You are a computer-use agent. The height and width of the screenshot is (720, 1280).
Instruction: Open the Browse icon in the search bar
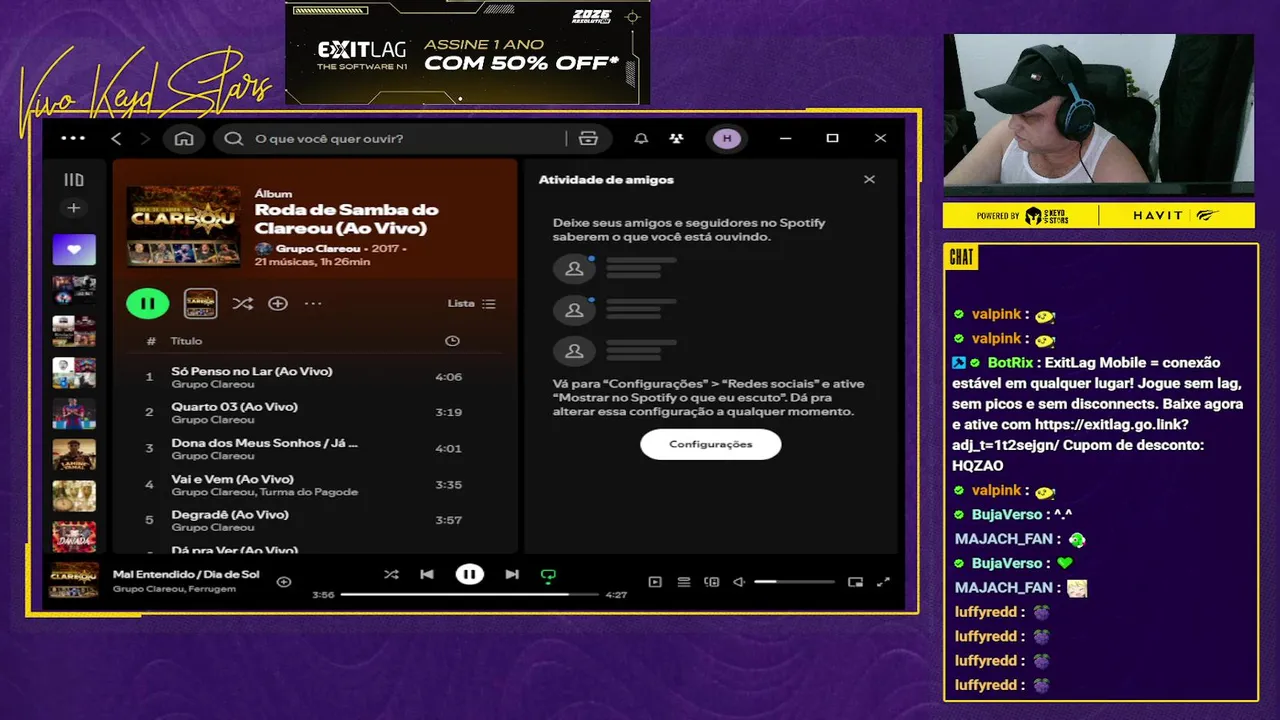[588, 138]
